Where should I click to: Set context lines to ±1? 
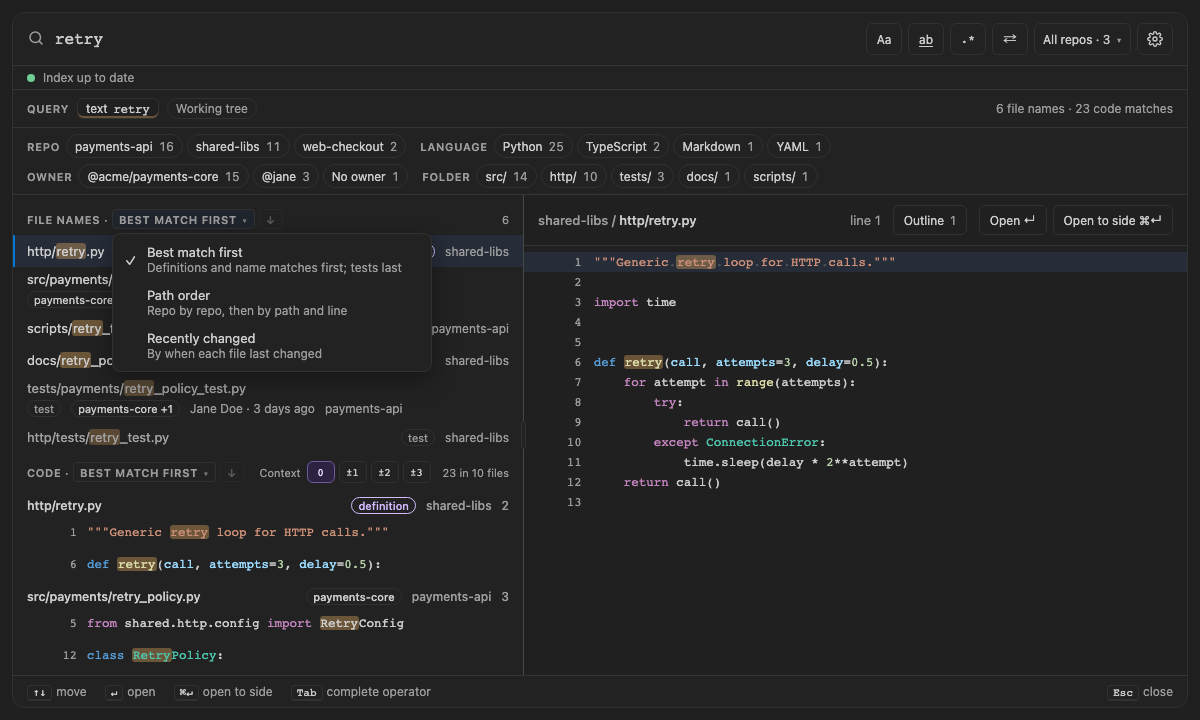pyautogui.click(x=352, y=473)
